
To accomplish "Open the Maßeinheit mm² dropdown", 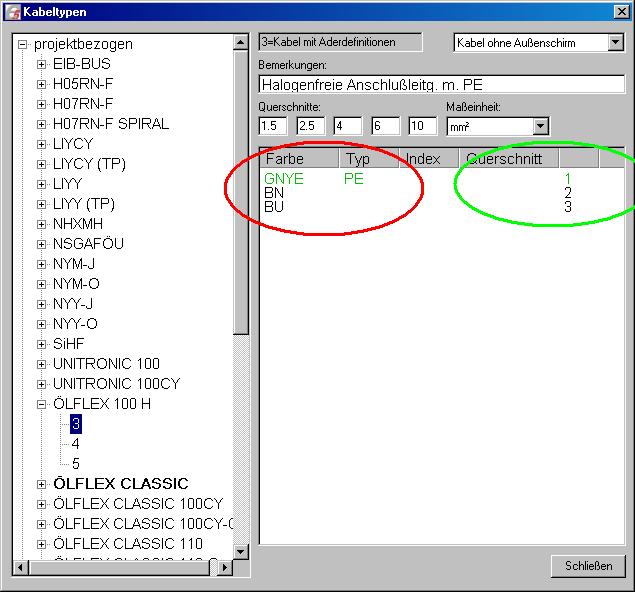I will click(x=541, y=126).
